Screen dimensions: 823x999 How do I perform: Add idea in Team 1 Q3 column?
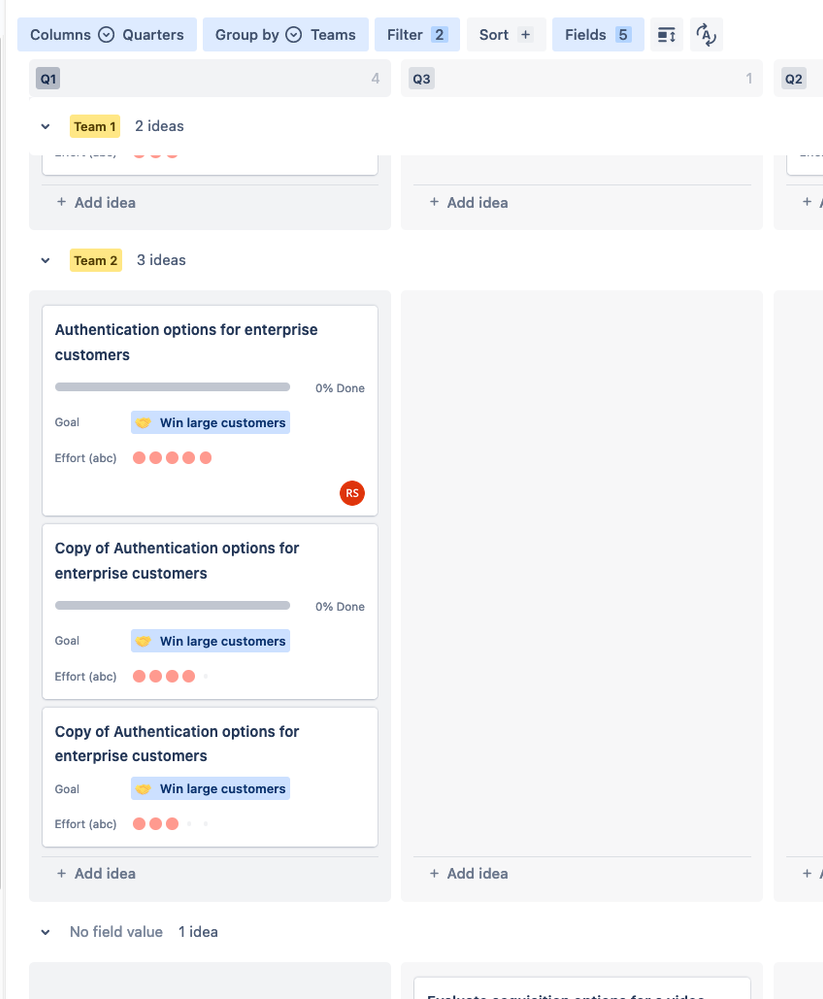coord(469,203)
